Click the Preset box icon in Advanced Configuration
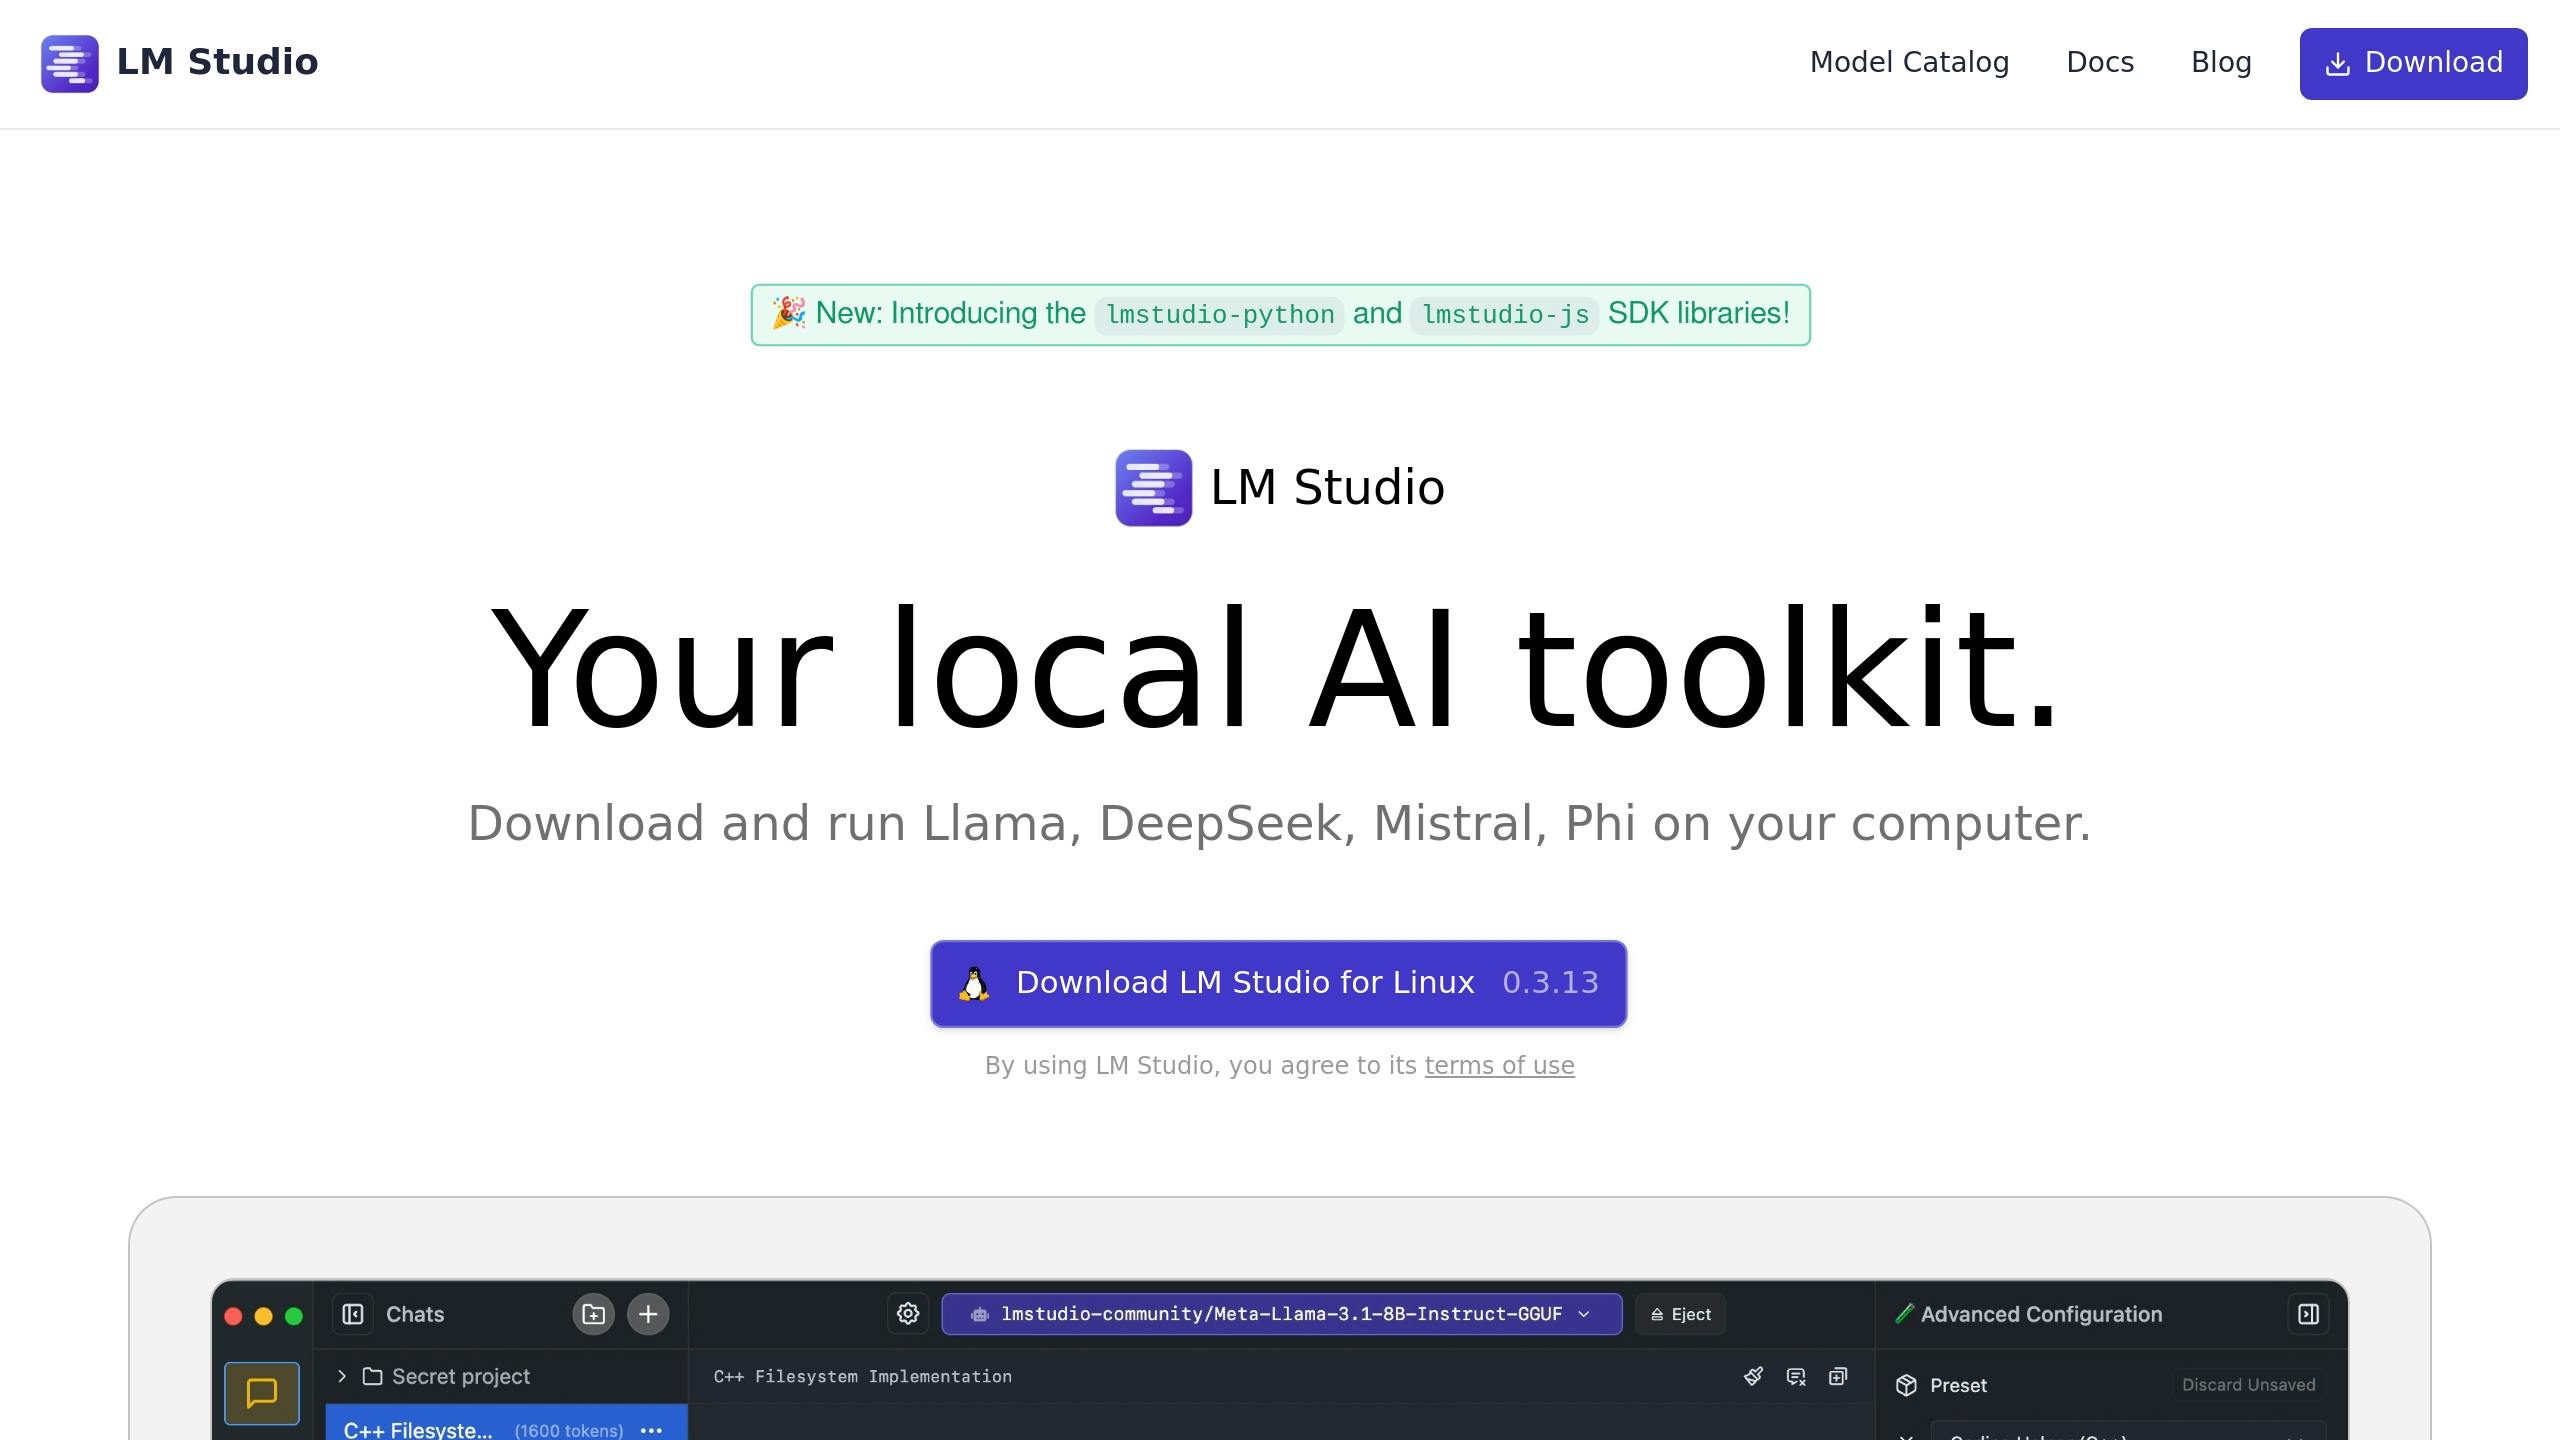The image size is (2560, 1440). point(1906,1385)
